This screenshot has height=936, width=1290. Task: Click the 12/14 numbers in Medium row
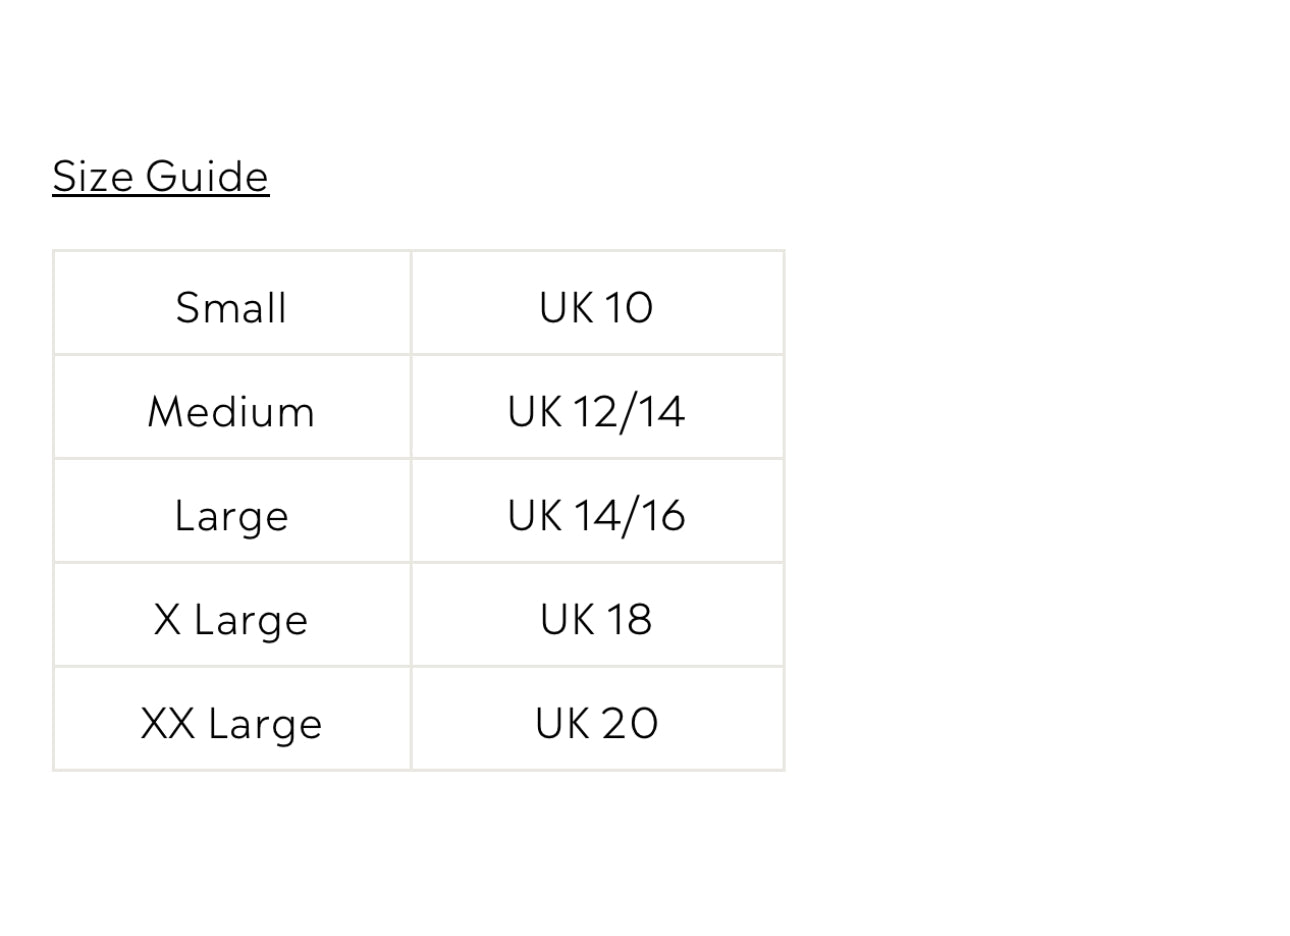pos(629,411)
